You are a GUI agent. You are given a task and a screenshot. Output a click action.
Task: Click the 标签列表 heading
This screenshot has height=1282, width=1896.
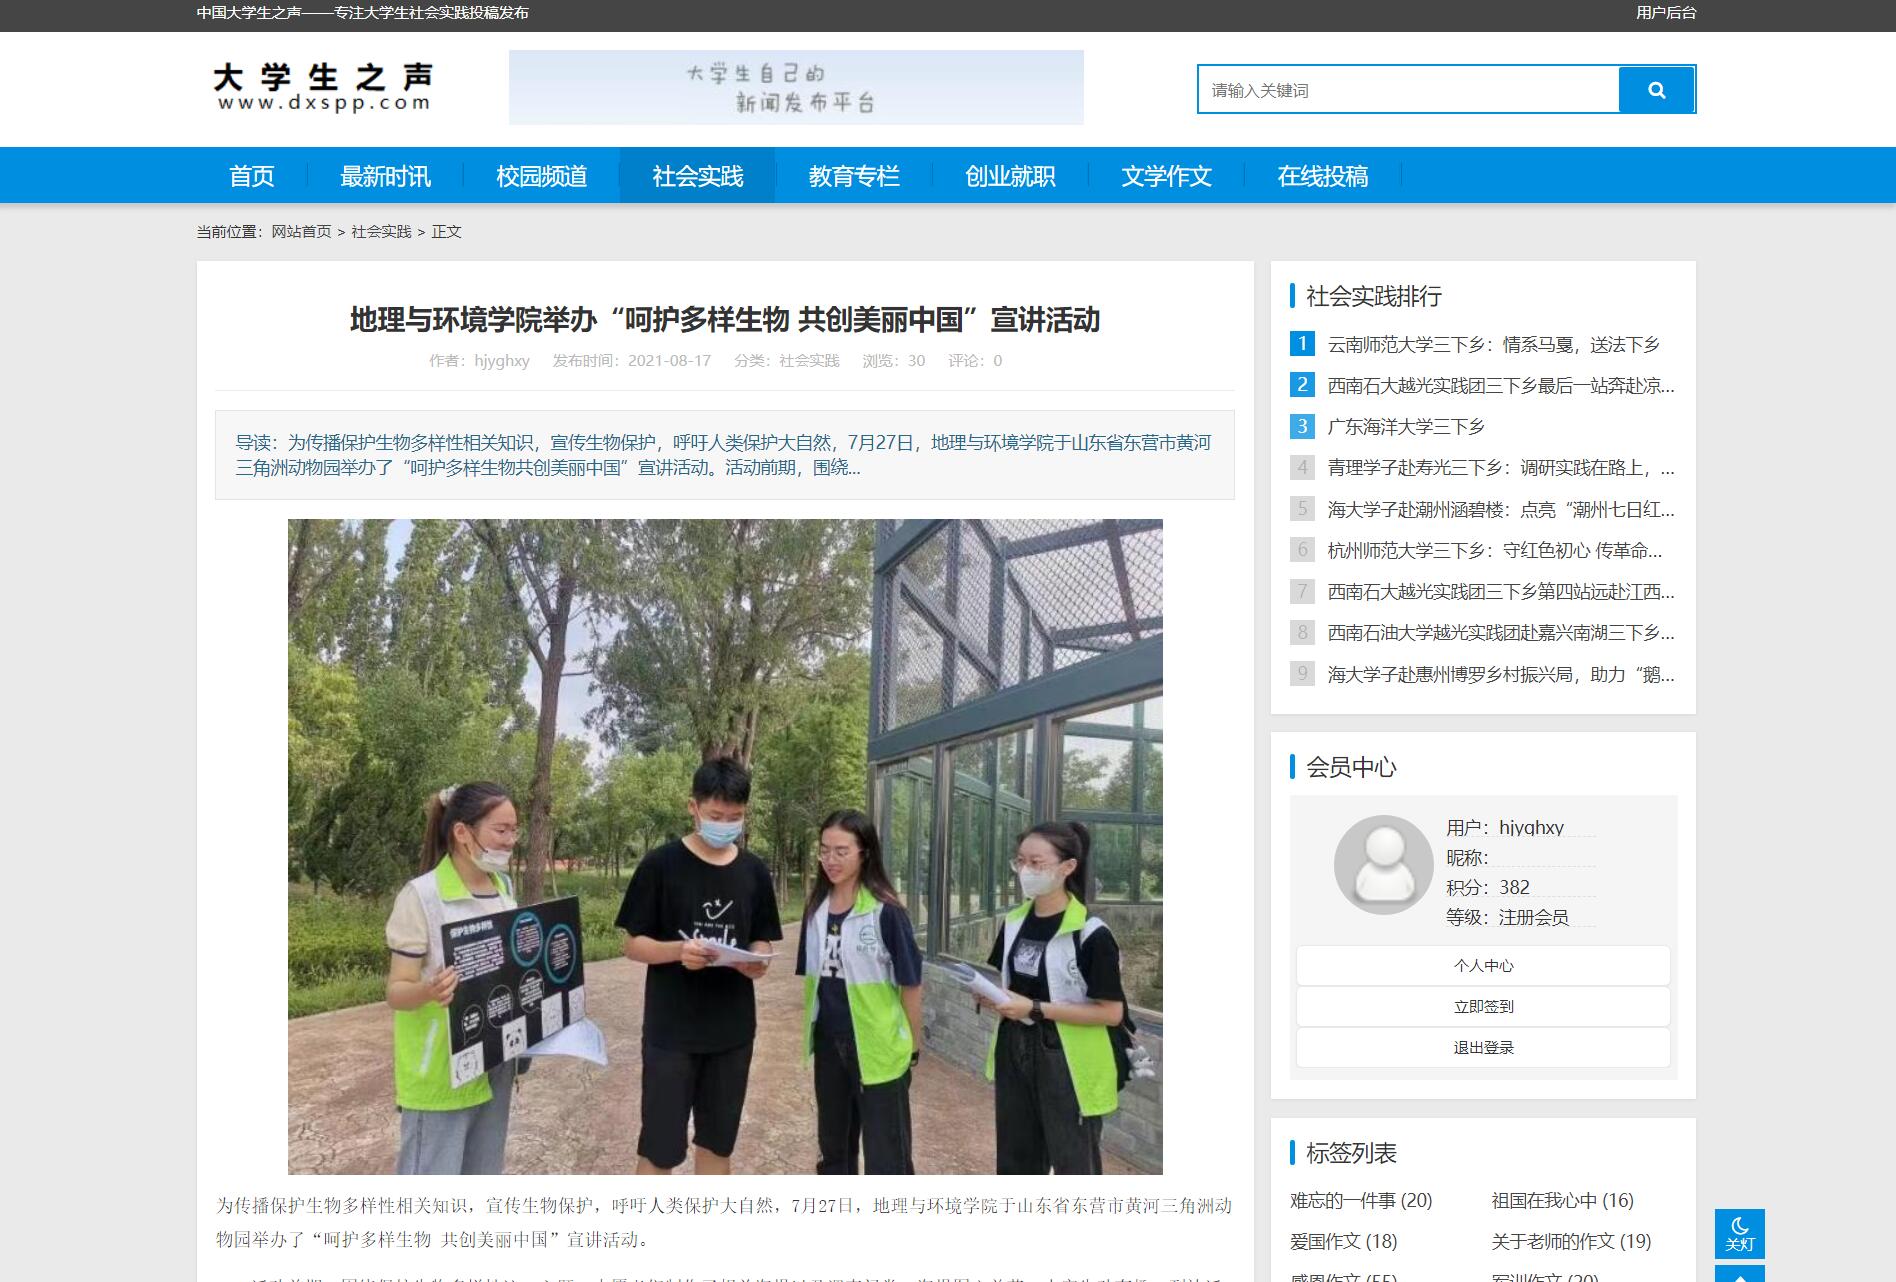click(x=1351, y=1153)
